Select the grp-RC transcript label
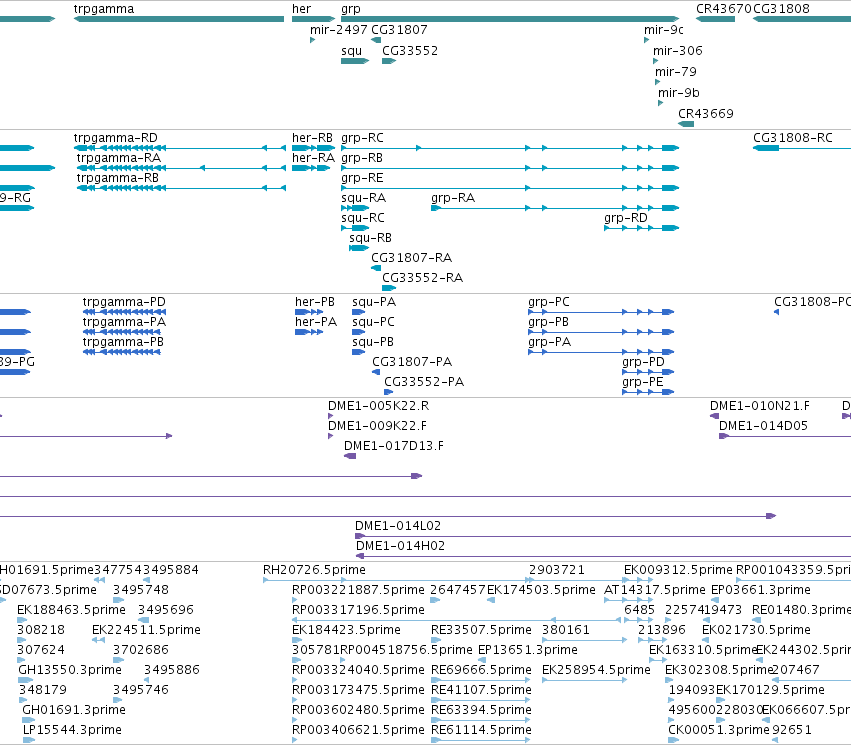The image size is (851, 745). pos(362,138)
